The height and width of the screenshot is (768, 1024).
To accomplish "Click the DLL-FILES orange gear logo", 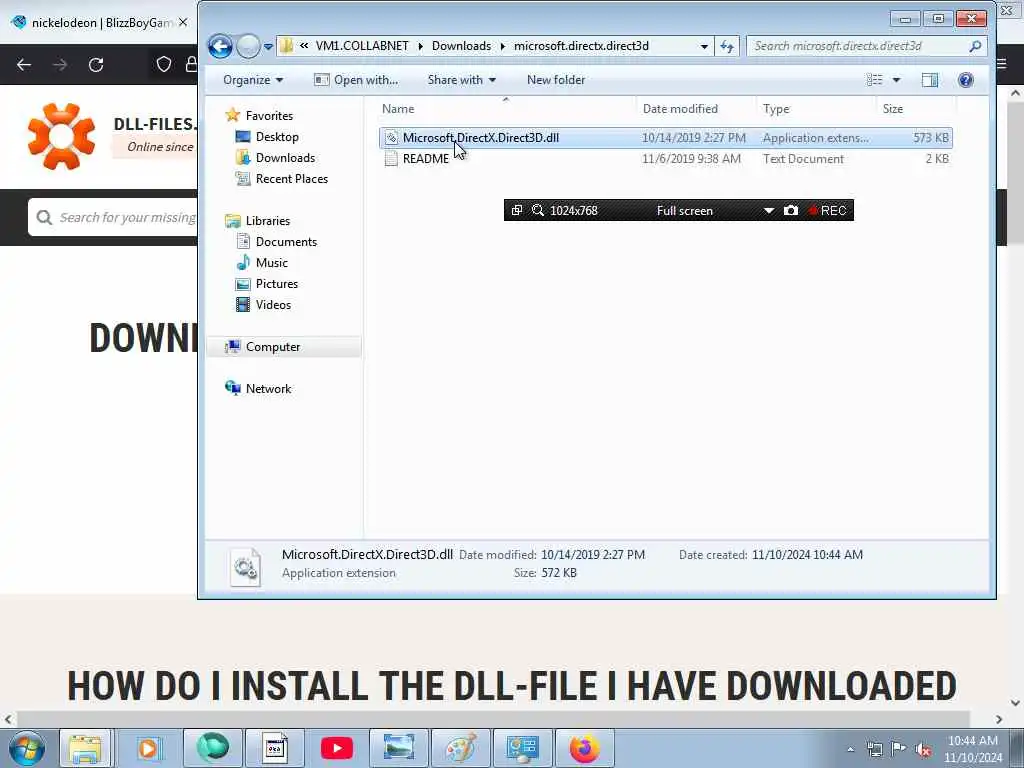I will click(x=61, y=136).
